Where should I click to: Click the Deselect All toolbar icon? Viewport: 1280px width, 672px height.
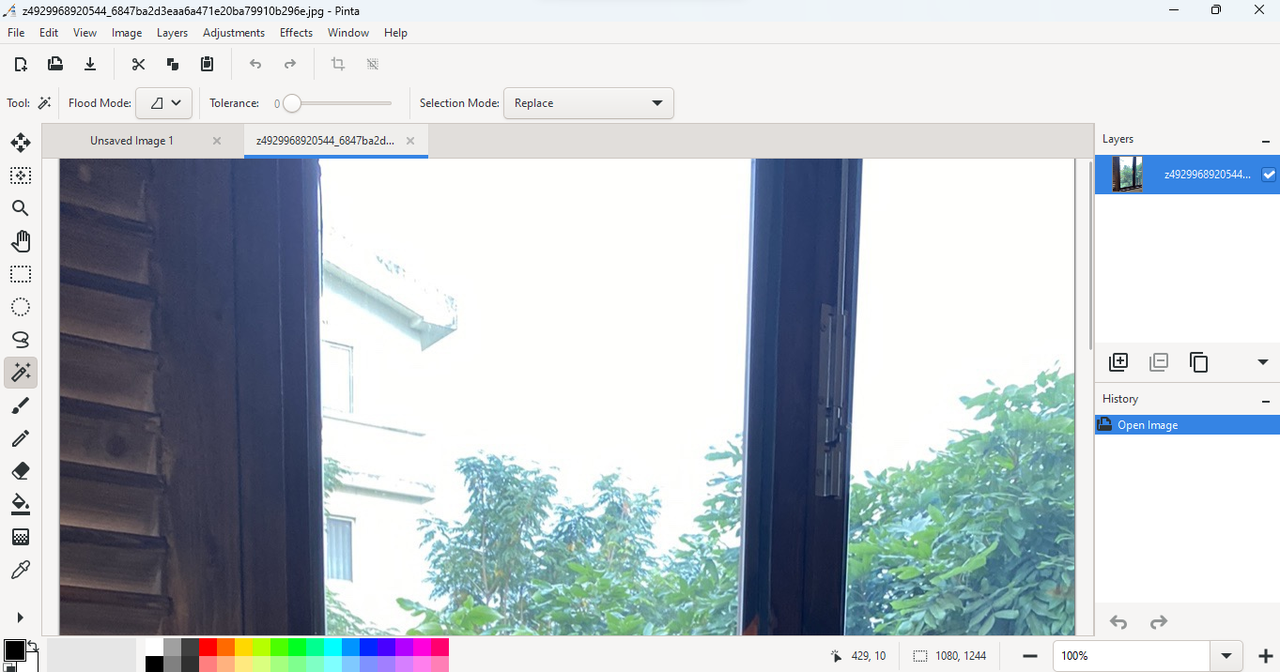click(372, 64)
